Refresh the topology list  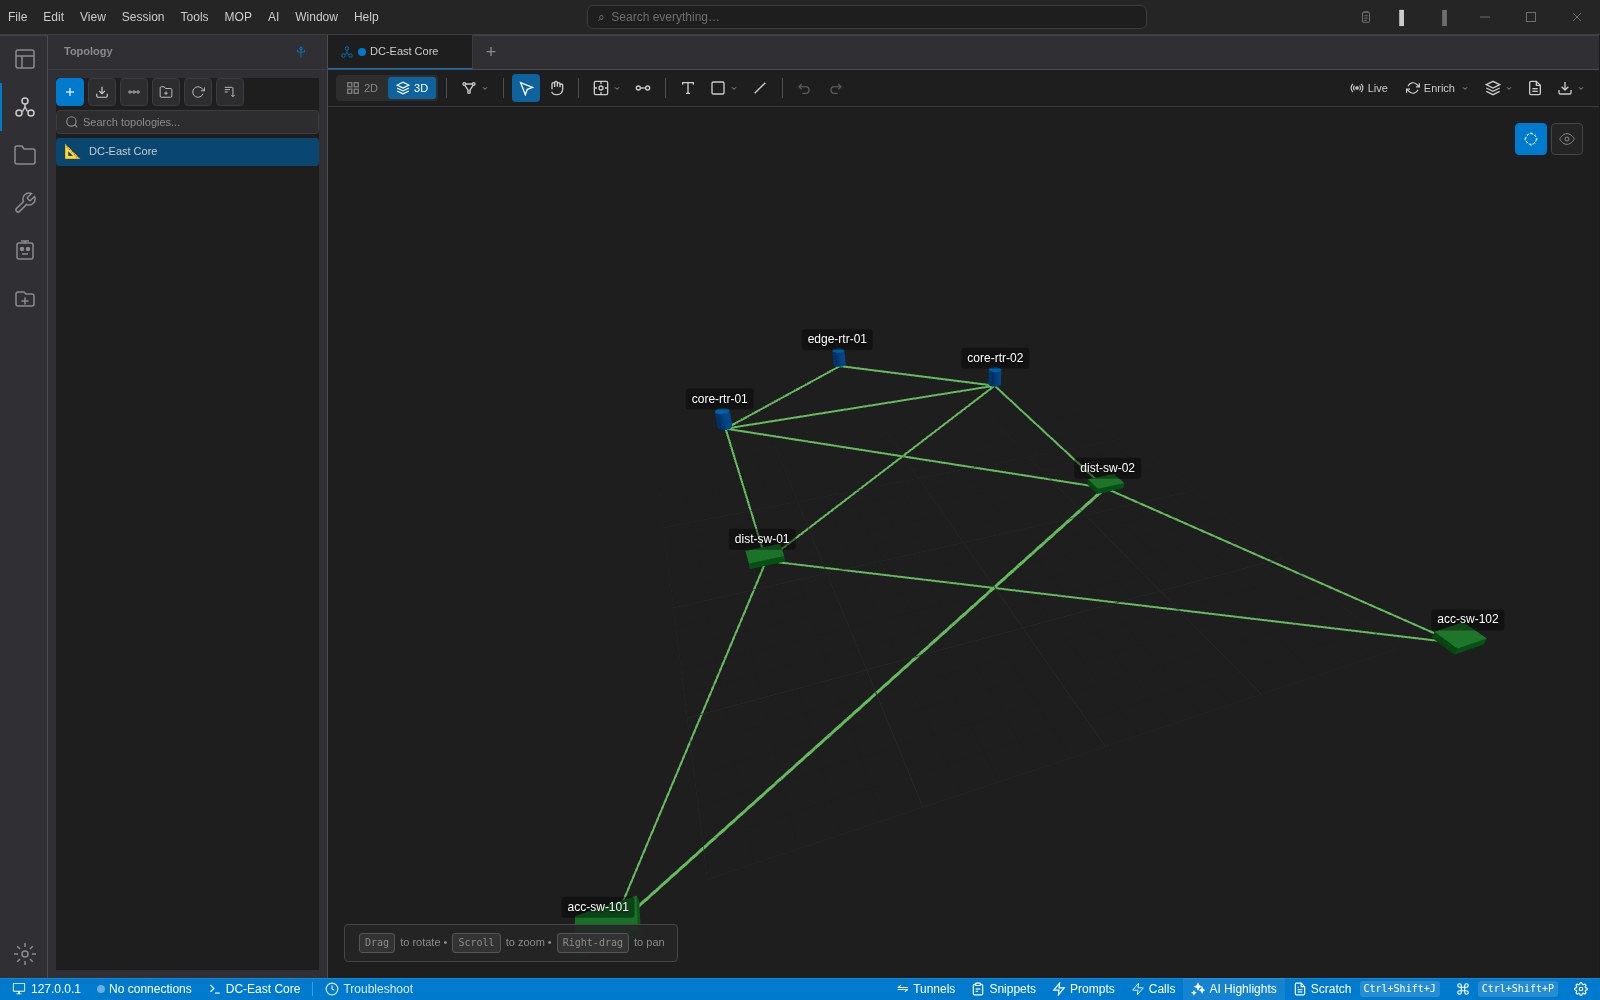tap(198, 92)
